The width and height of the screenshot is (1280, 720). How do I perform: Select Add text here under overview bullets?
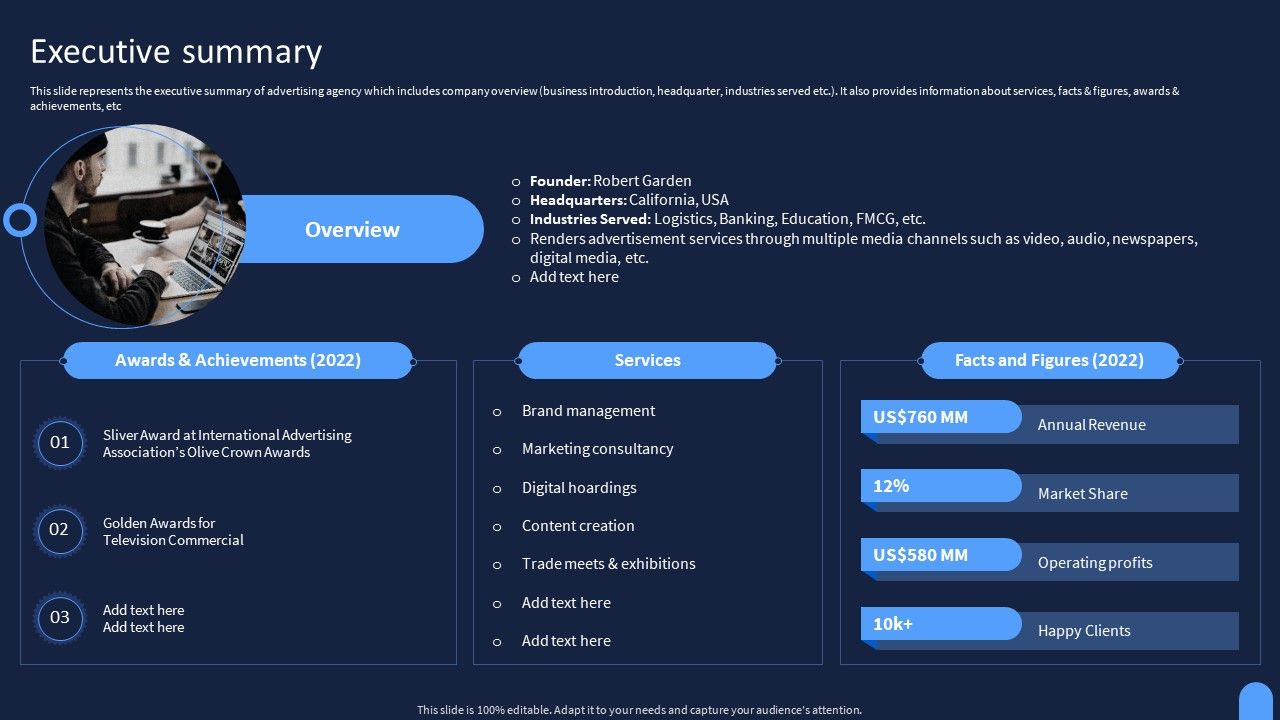click(x=574, y=277)
